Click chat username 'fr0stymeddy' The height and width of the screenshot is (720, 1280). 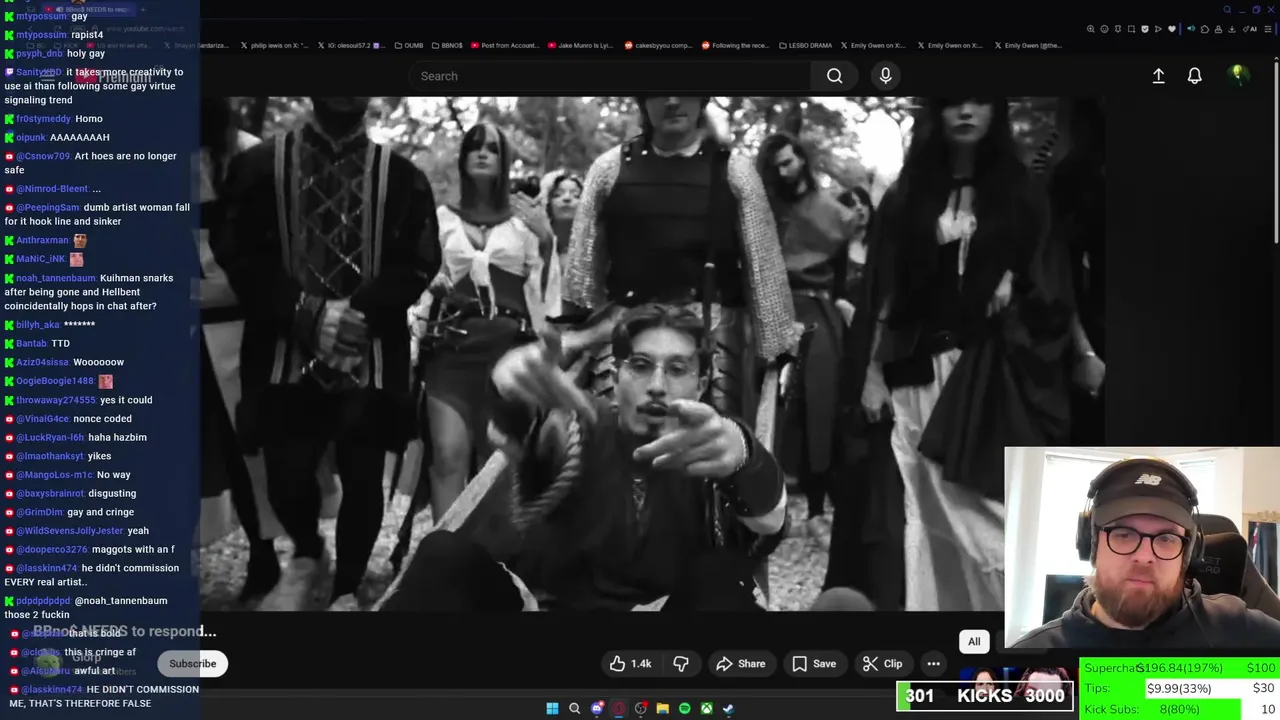43,119
